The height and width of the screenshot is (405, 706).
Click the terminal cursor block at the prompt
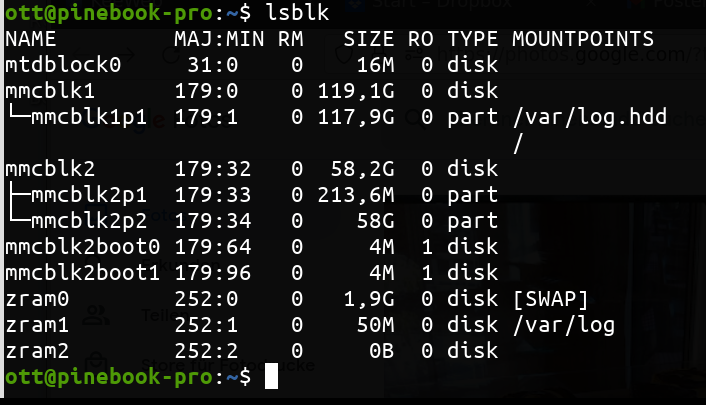click(x=273, y=377)
